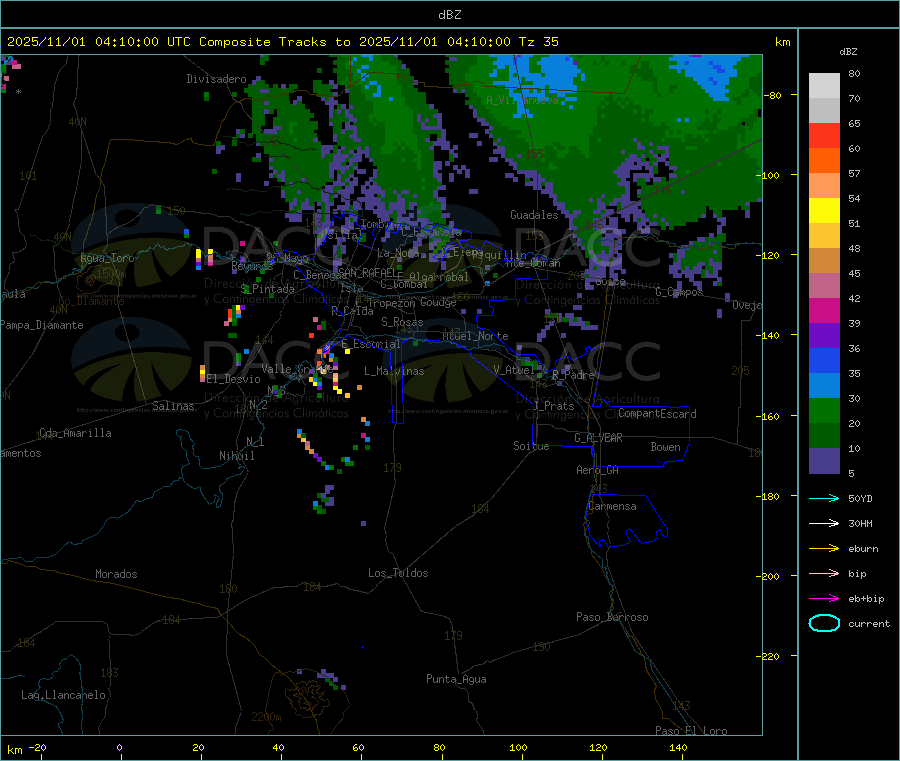Click the 'Cda_Amarilla' map label
This screenshot has width=900, height=761.
pos(75,433)
